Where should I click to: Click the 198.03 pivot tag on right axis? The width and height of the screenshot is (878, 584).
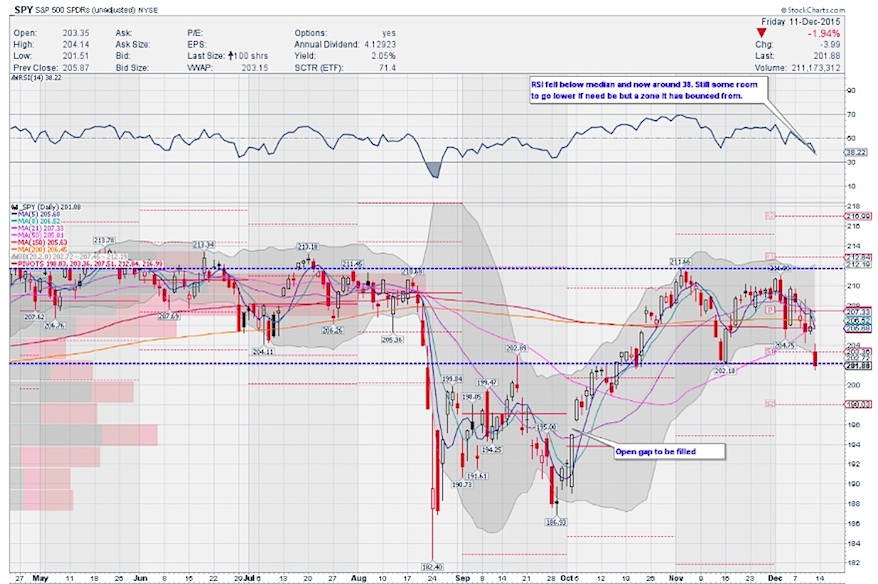coord(857,404)
